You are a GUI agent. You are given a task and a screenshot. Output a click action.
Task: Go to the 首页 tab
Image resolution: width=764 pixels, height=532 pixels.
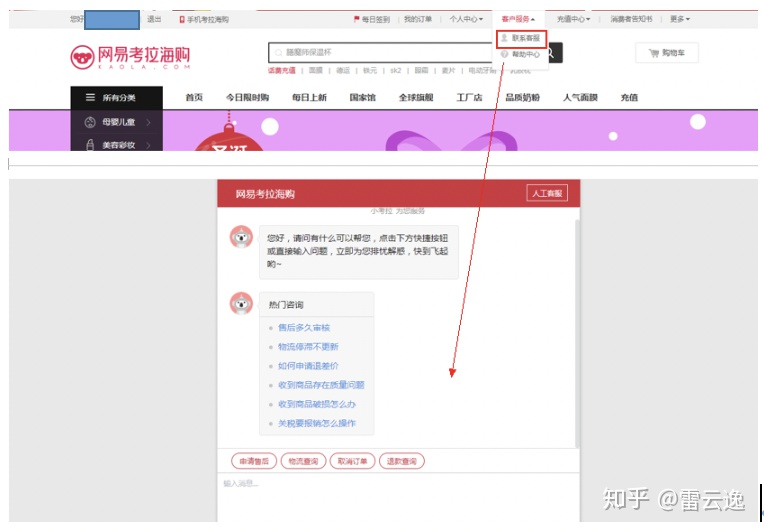pos(194,97)
